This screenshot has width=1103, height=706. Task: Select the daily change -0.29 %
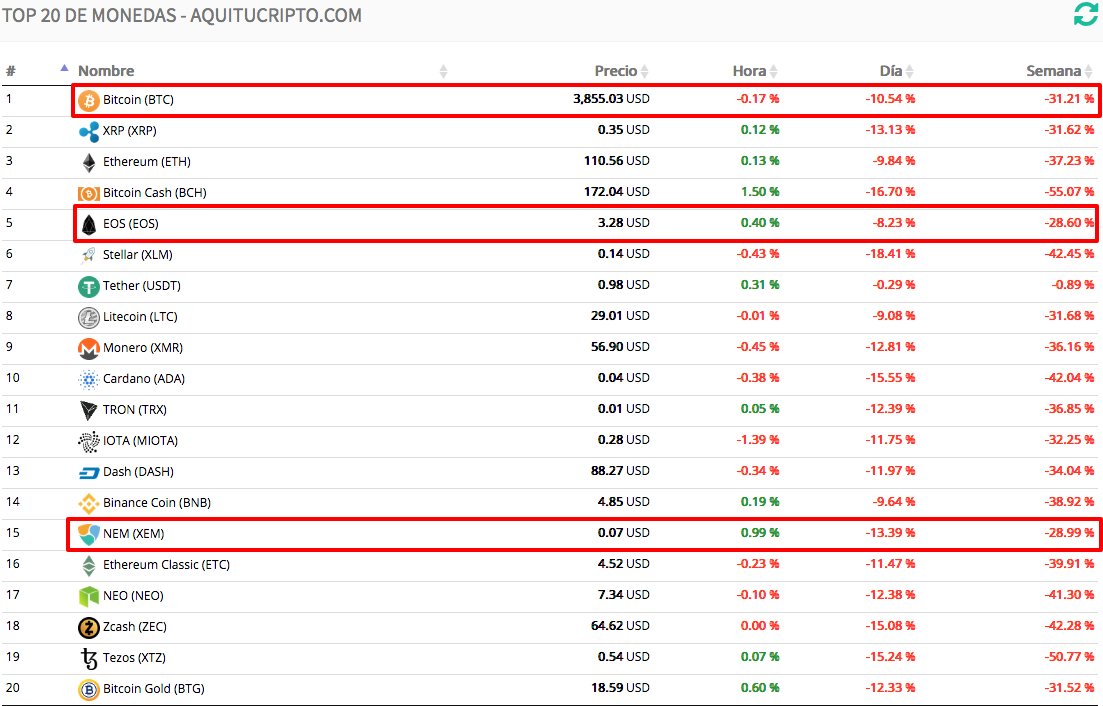pyautogui.click(x=893, y=285)
